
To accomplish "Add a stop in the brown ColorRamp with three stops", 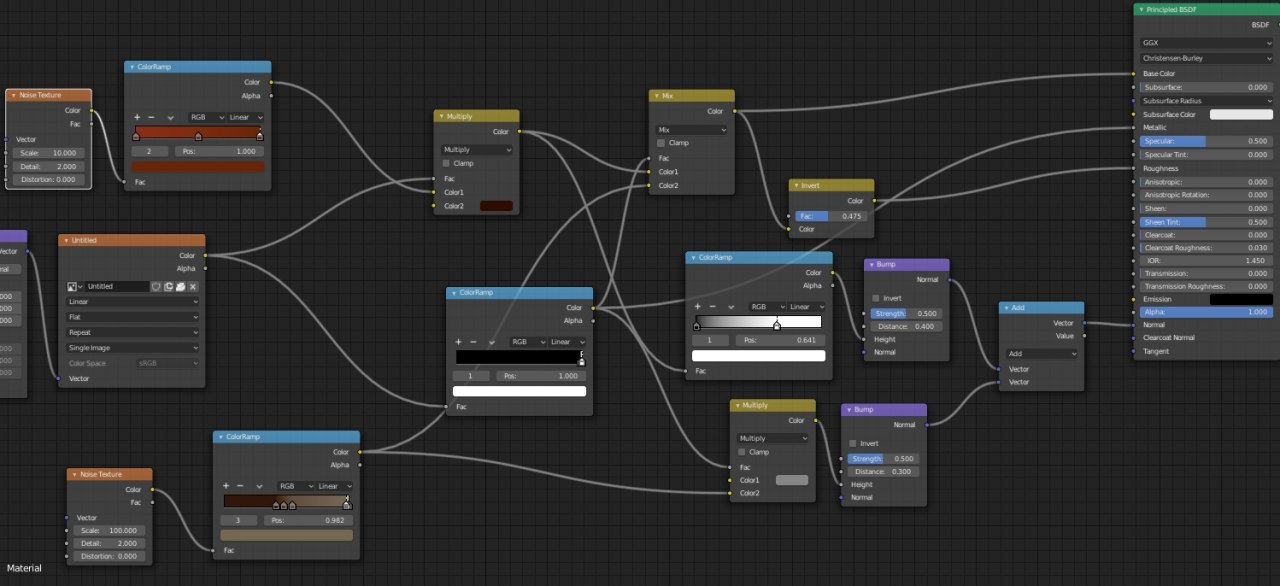I will (226, 486).
